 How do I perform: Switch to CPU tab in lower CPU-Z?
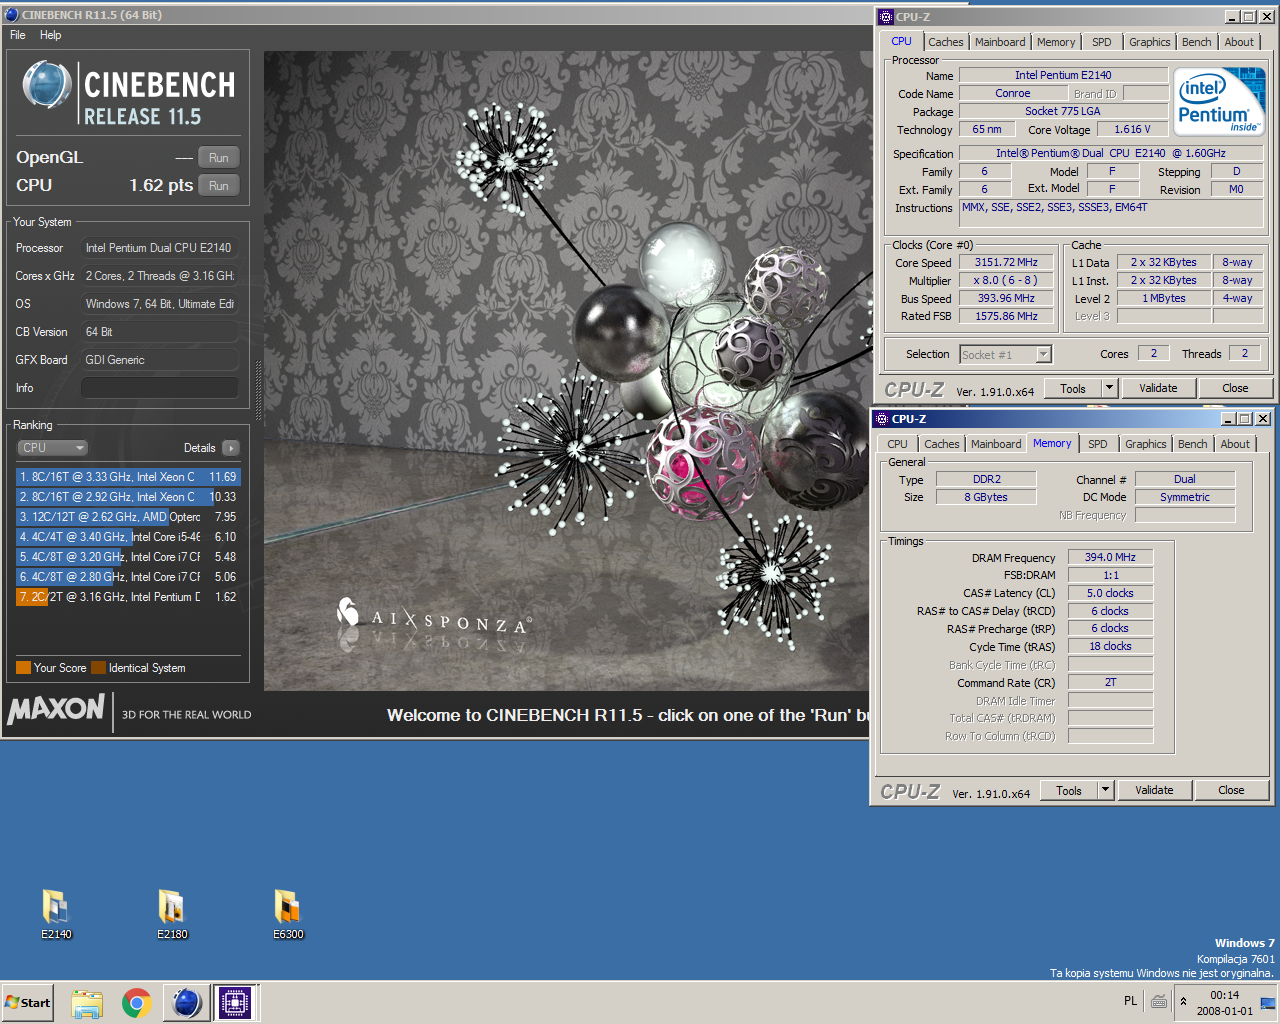tap(897, 444)
